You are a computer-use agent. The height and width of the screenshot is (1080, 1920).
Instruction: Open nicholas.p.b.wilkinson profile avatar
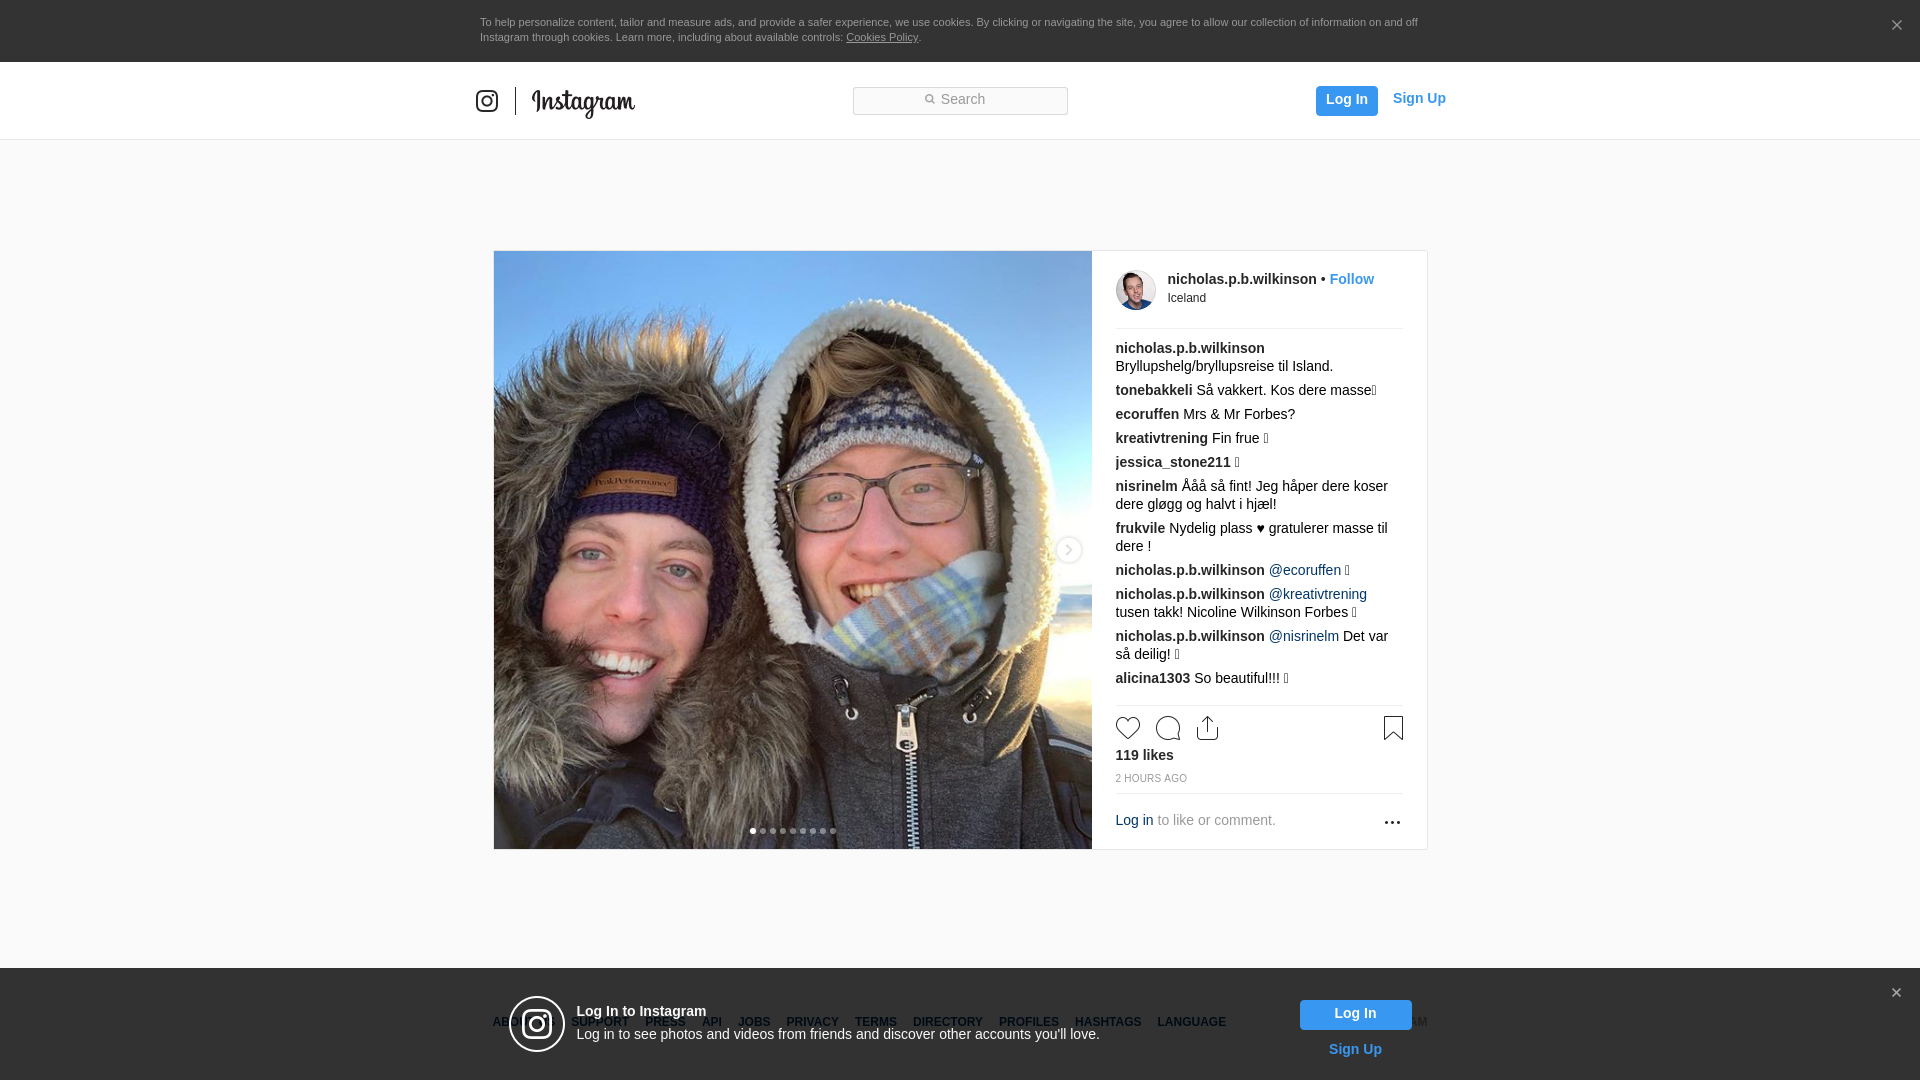pos(1135,290)
